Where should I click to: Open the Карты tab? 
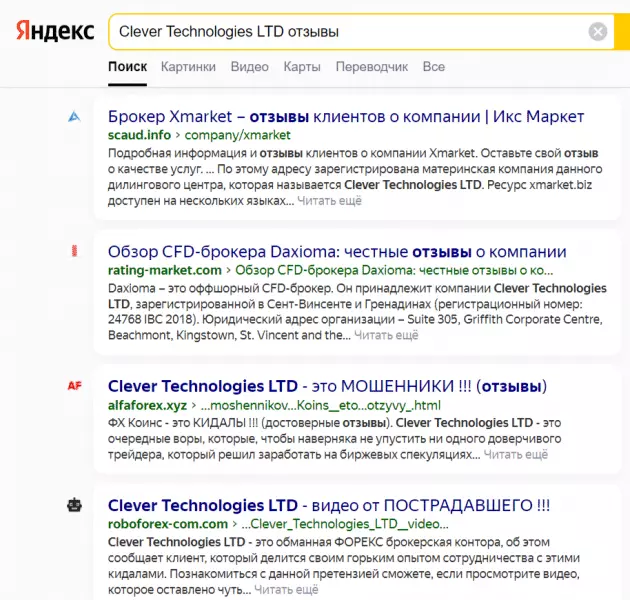click(x=302, y=67)
